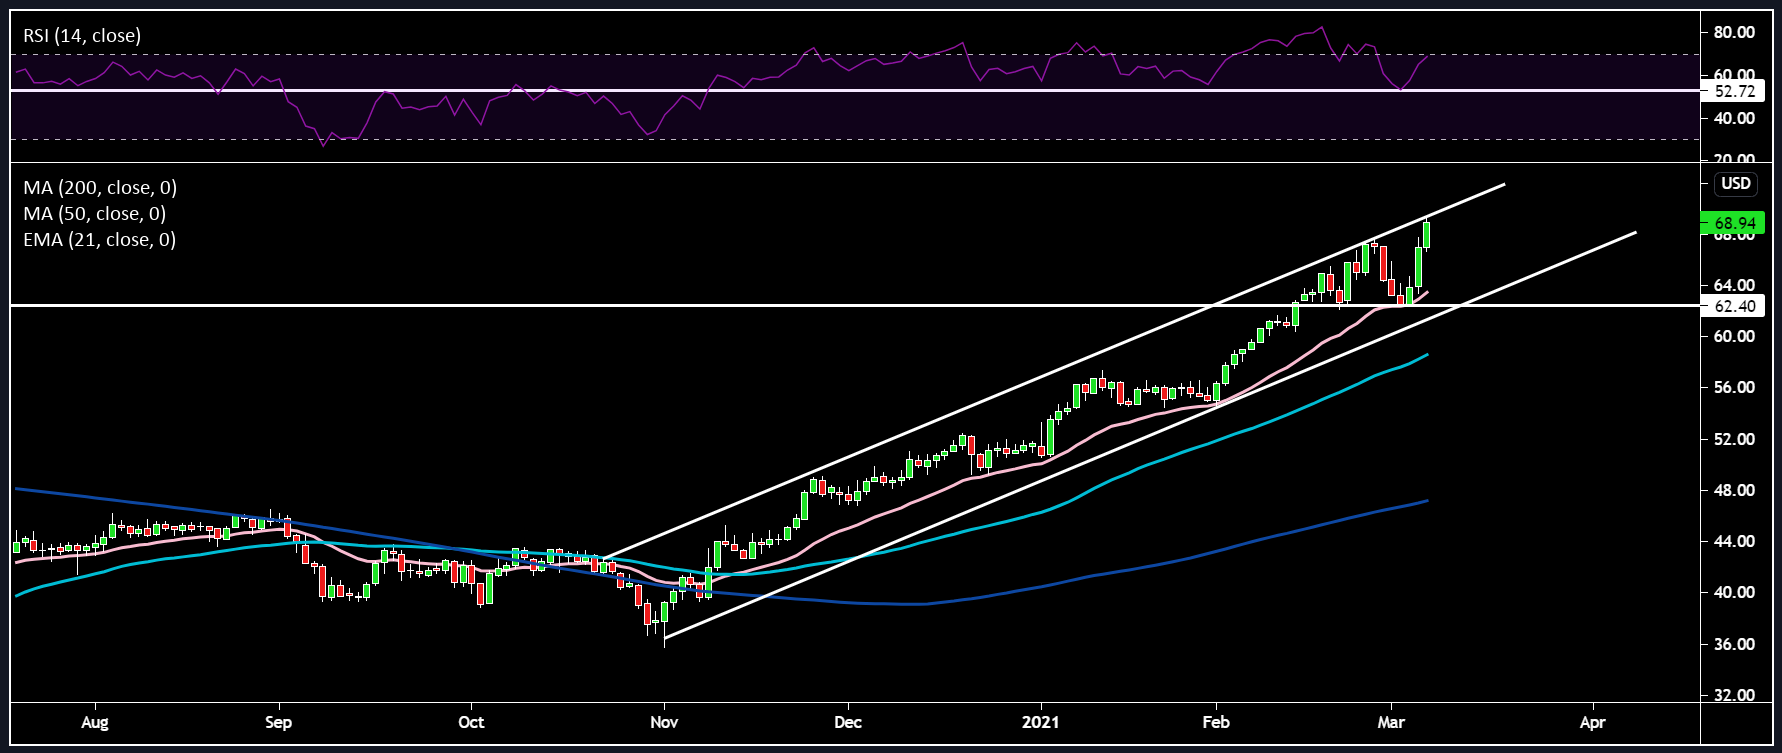Click the Dec label on time axis

(848, 722)
